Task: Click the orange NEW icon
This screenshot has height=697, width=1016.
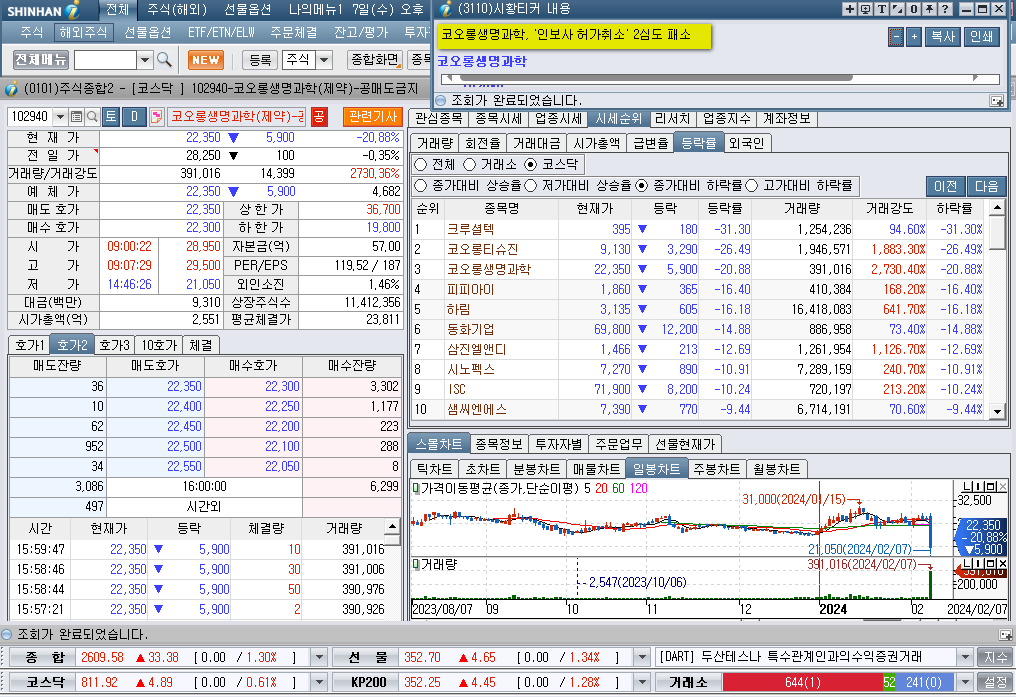Action: [205, 60]
